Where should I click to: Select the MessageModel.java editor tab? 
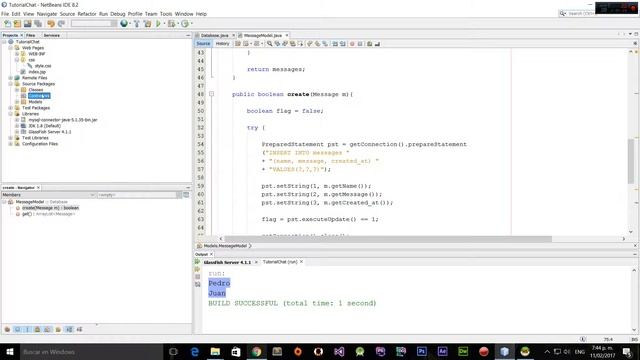tap(262, 36)
